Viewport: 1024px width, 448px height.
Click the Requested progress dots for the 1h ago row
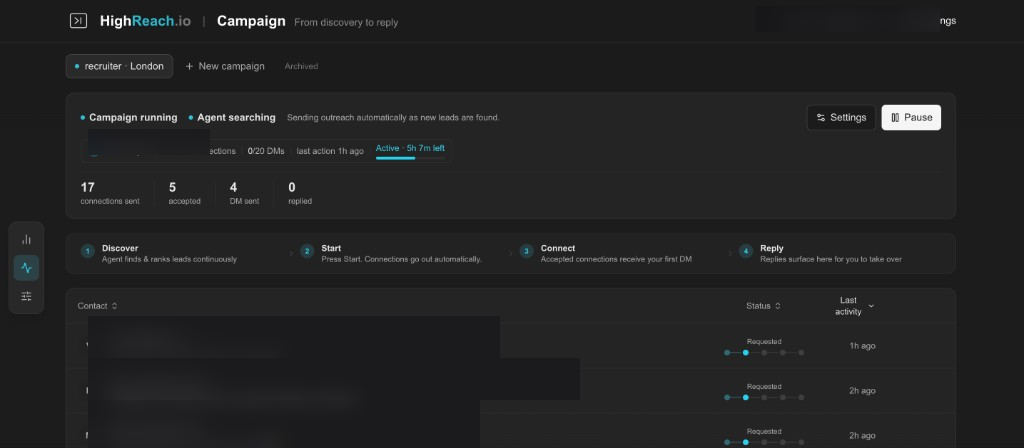[x=764, y=353]
